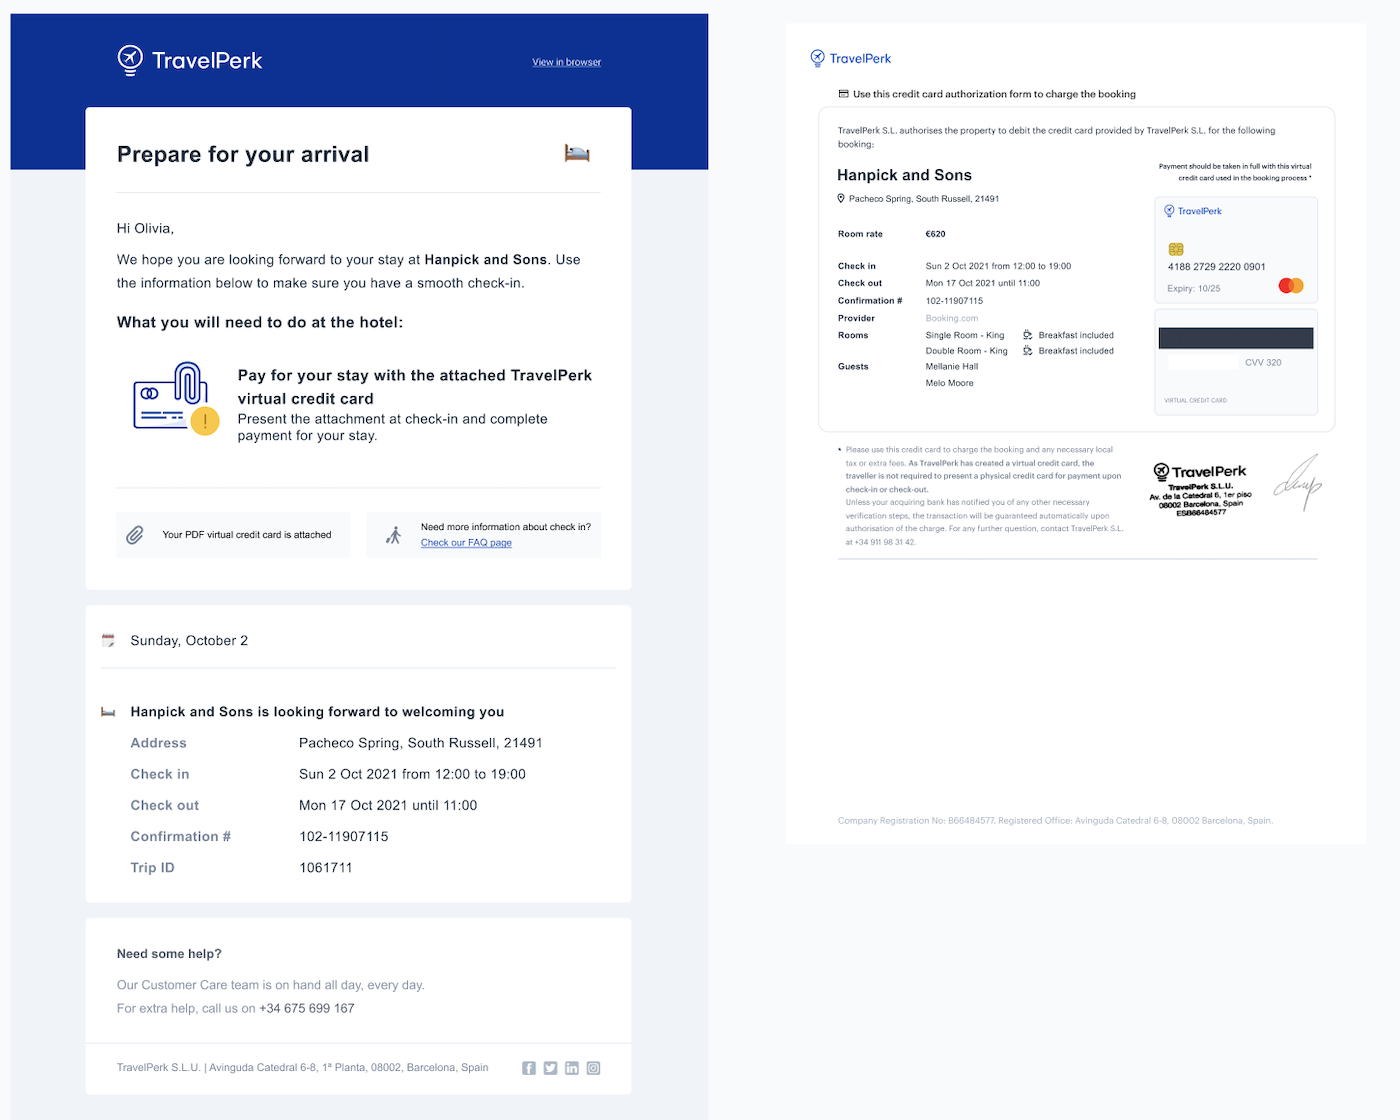Click the Facebook icon in the email footer
Screen dimensions: 1400x1120
point(529,1068)
